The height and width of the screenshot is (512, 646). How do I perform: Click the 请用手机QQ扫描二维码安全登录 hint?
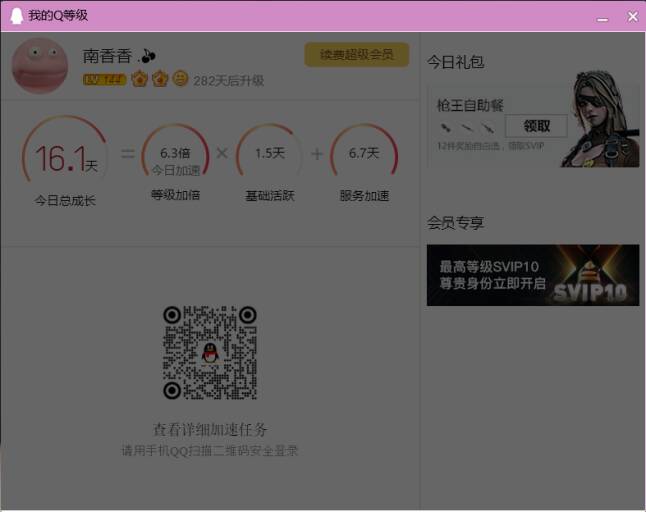(x=210, y=451)
